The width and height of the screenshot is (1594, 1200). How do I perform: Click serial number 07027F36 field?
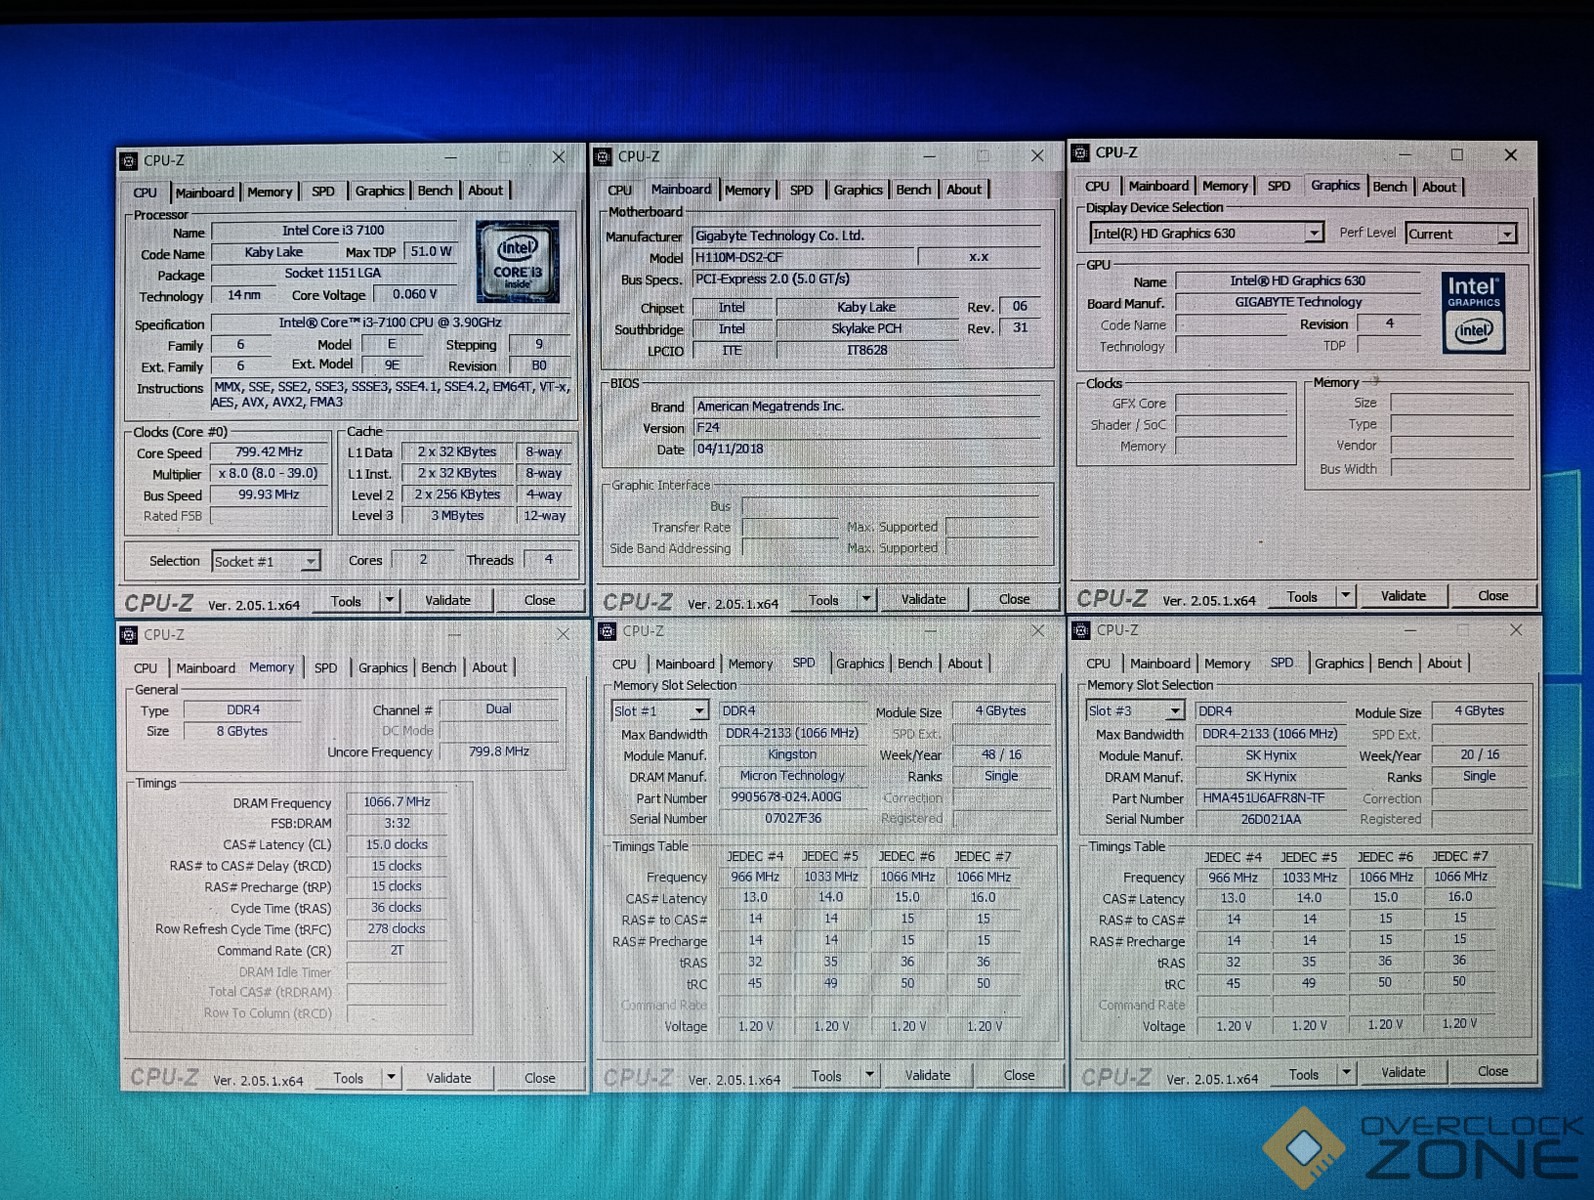tap(792, 819)
